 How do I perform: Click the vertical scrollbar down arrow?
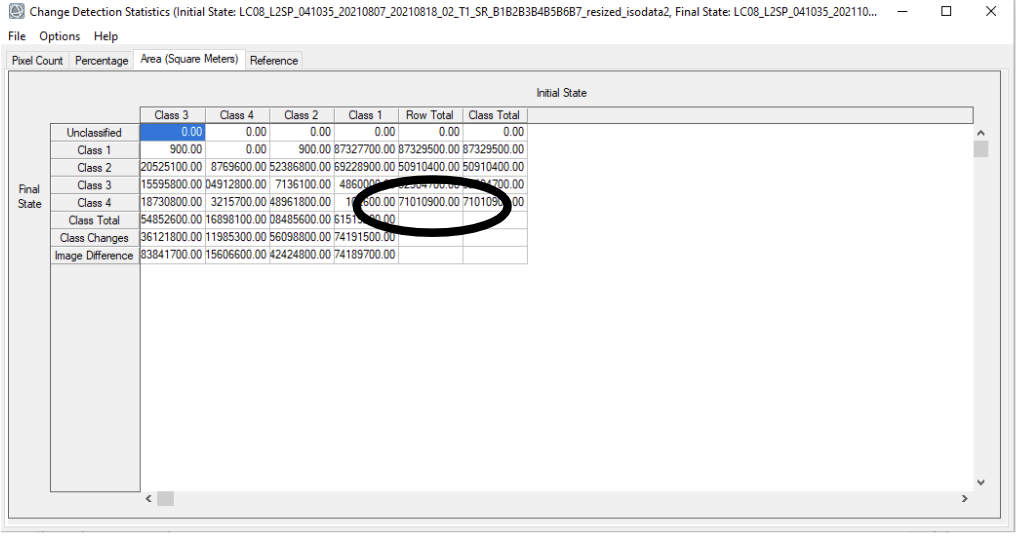(x=981, y=481)
